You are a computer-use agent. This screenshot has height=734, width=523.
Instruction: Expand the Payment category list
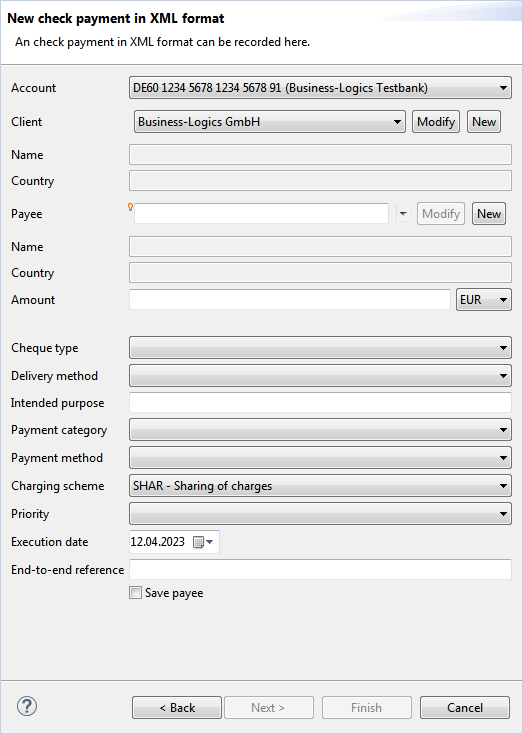(320, 430)
